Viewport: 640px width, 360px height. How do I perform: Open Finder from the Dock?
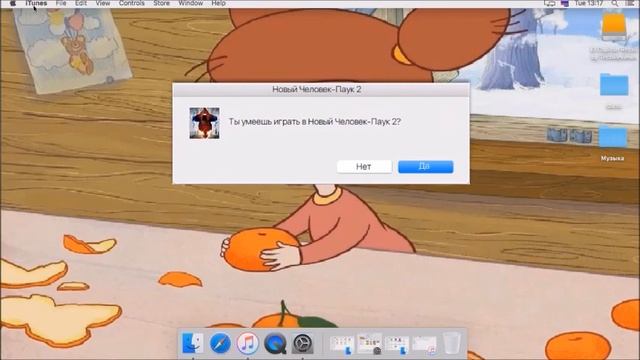(192, 343)
